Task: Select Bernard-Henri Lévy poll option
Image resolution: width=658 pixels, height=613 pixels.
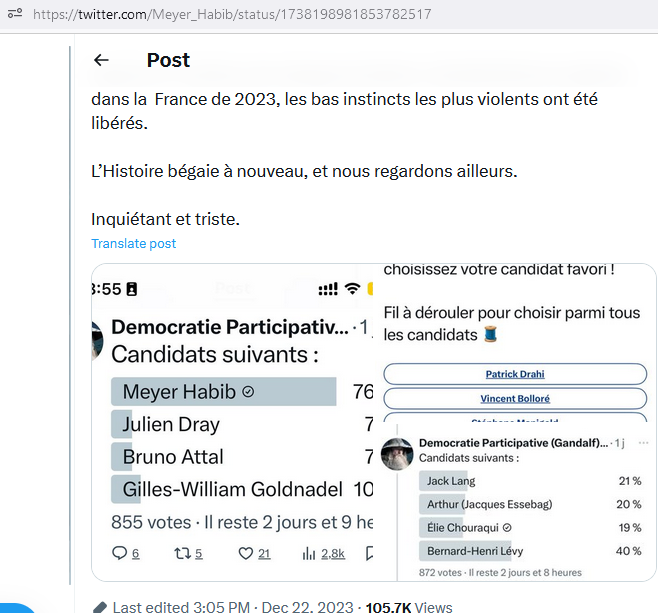Action: pyautogui.click(x=530, y=551)
